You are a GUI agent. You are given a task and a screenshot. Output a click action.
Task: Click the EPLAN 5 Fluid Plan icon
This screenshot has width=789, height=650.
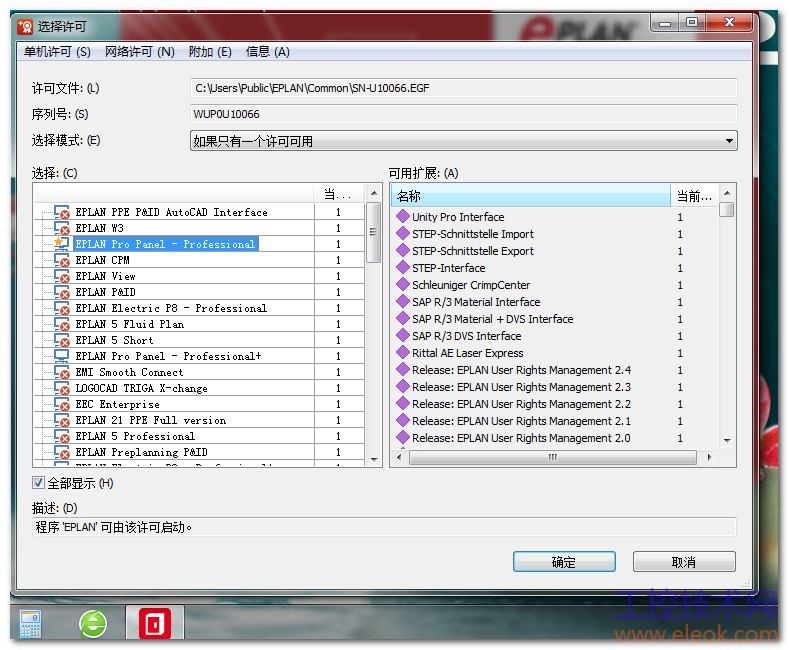pos(62,324)
